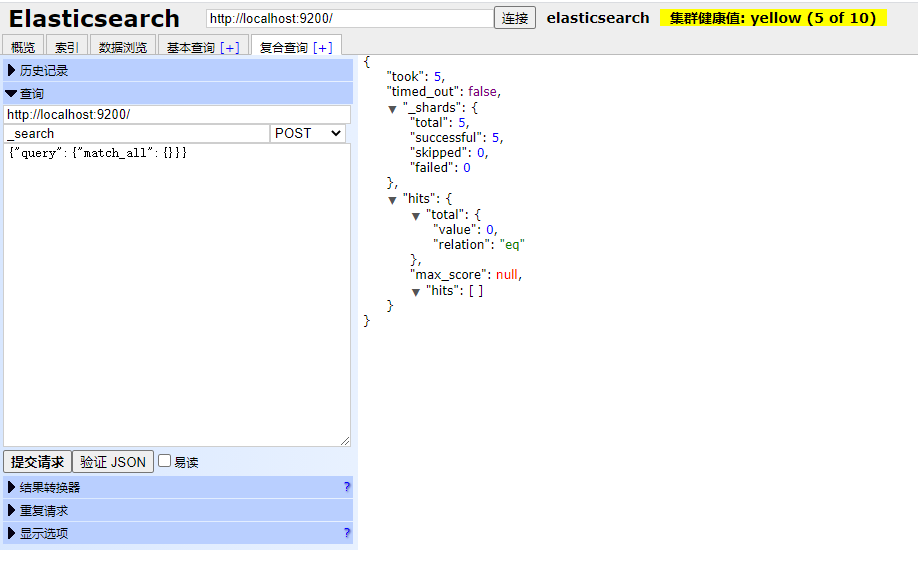The image size is (918, 566).
Task: Expand the 结果转换器 section
Action: click(178, 487)
